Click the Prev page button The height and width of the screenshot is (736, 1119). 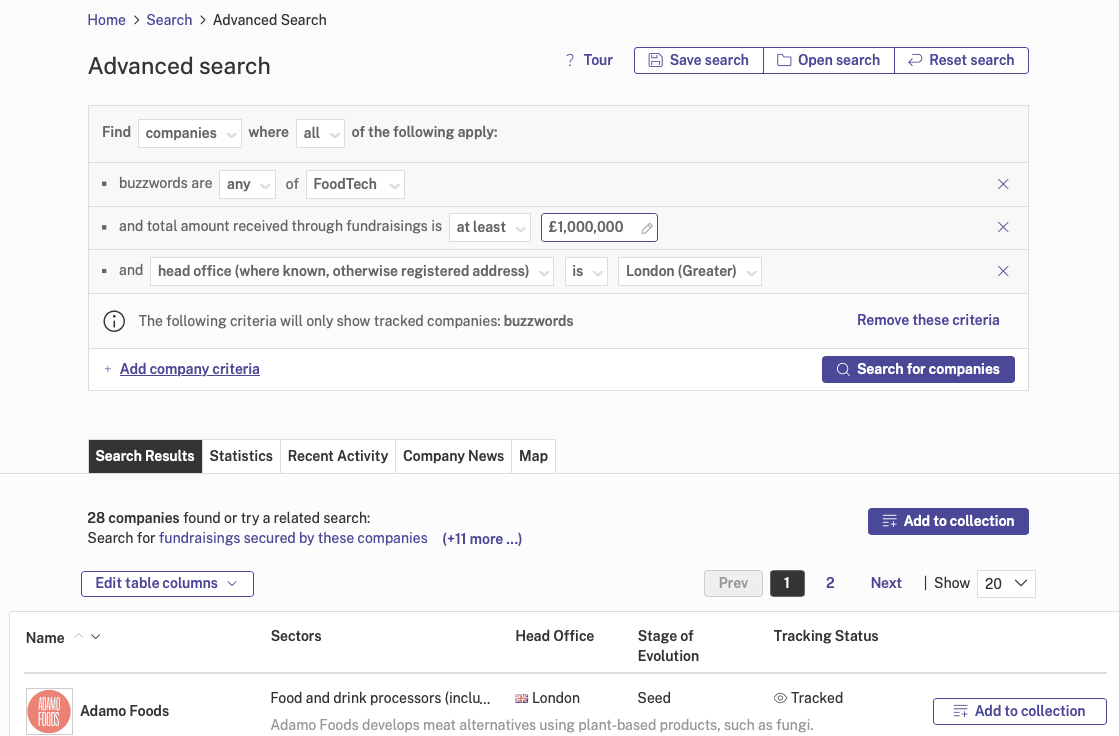point(733,583)
